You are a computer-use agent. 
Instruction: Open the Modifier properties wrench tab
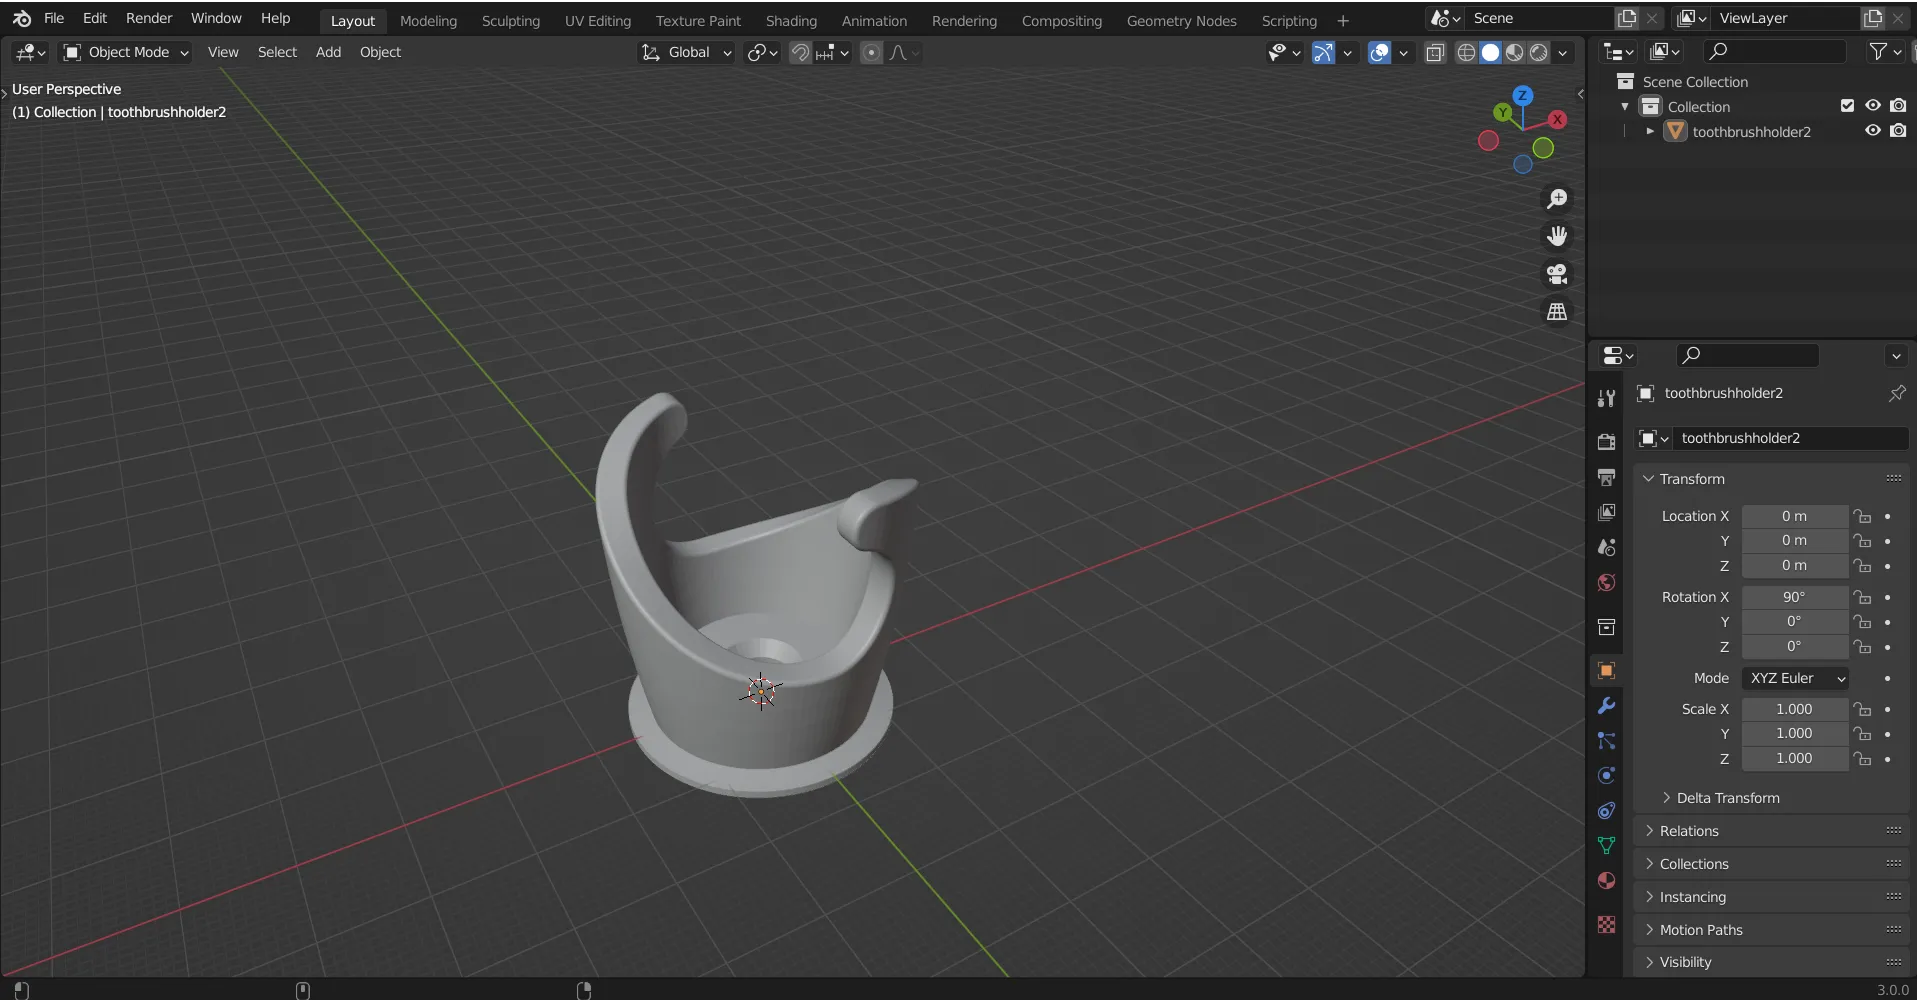click(1606, 705)
